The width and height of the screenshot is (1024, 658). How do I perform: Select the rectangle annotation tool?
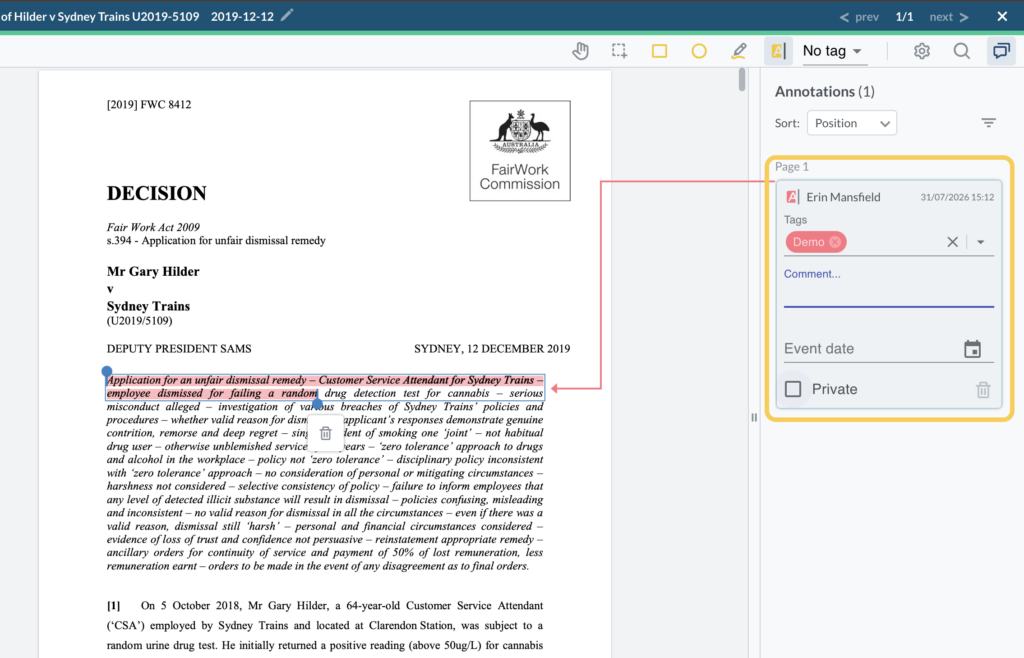tap(660, 51)
